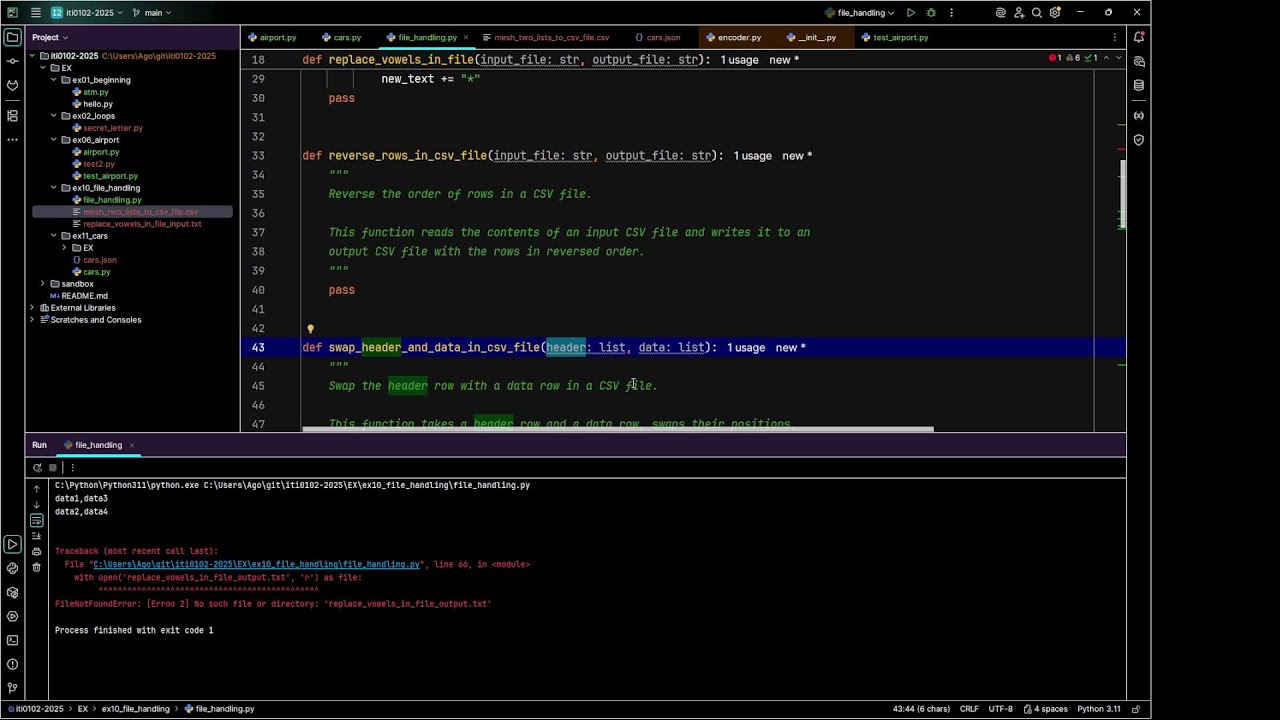The width and height of the screenshot is (1280, 720).
Task: Collapse the ex02_loops folder
Action: (54, 116)
